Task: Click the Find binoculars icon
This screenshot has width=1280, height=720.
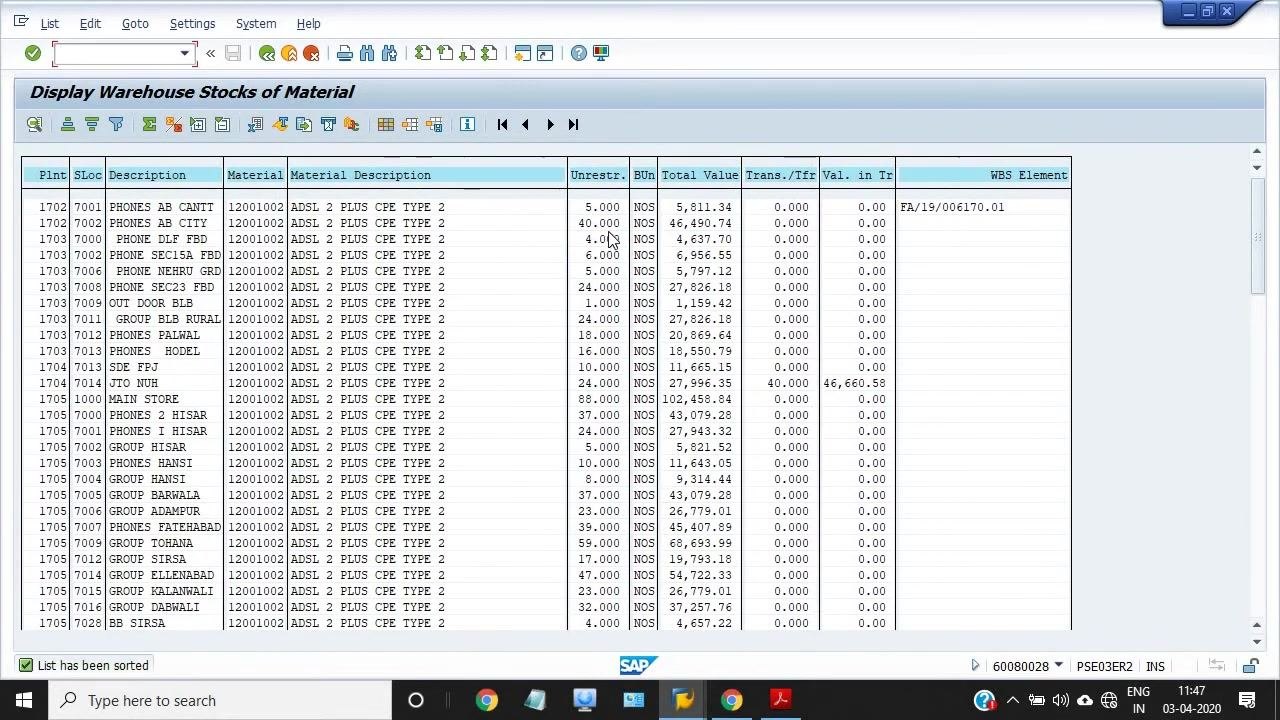Action: pos(367,53)
